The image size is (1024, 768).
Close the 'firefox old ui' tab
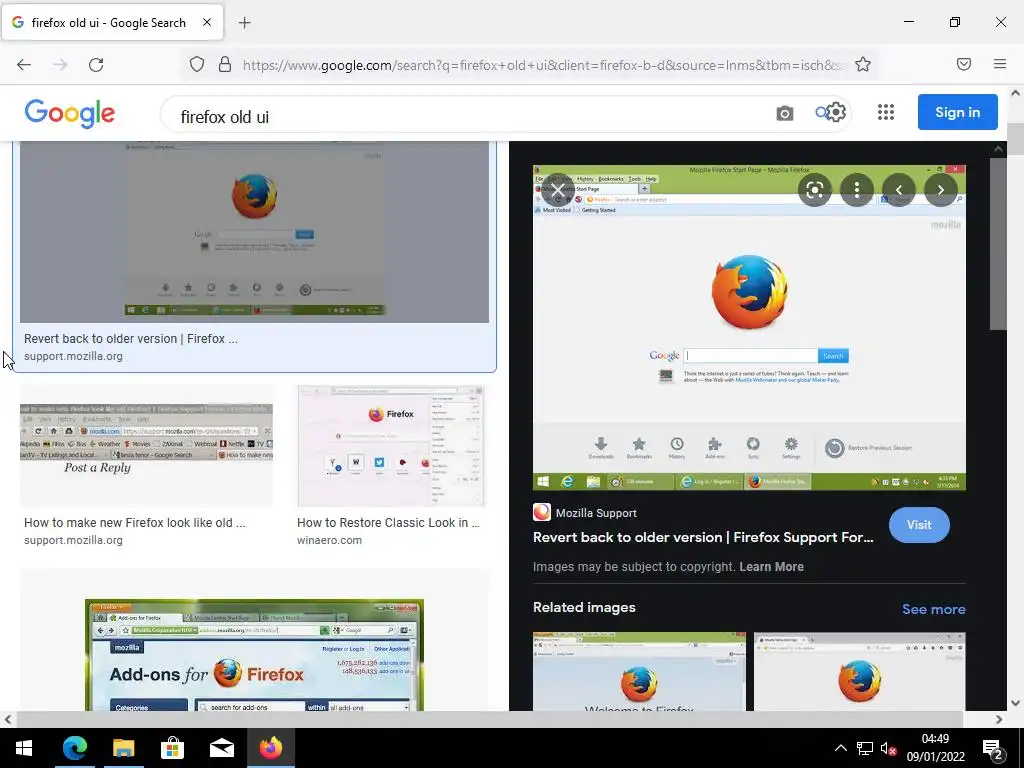pos(207,22)
